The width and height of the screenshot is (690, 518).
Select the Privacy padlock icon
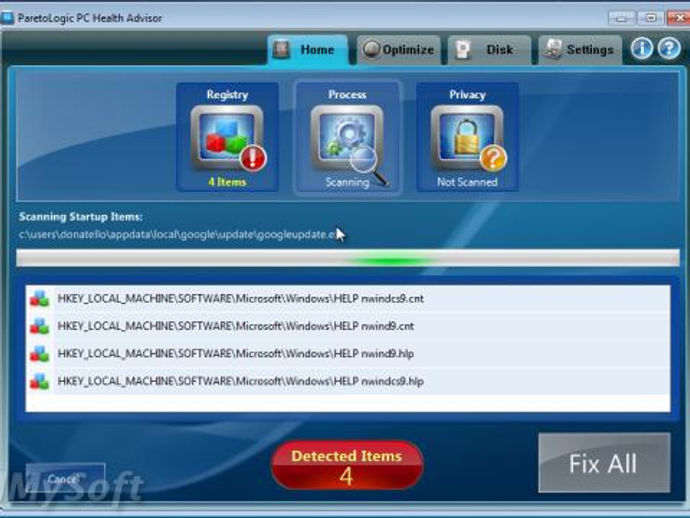click(x=467, y=138)
